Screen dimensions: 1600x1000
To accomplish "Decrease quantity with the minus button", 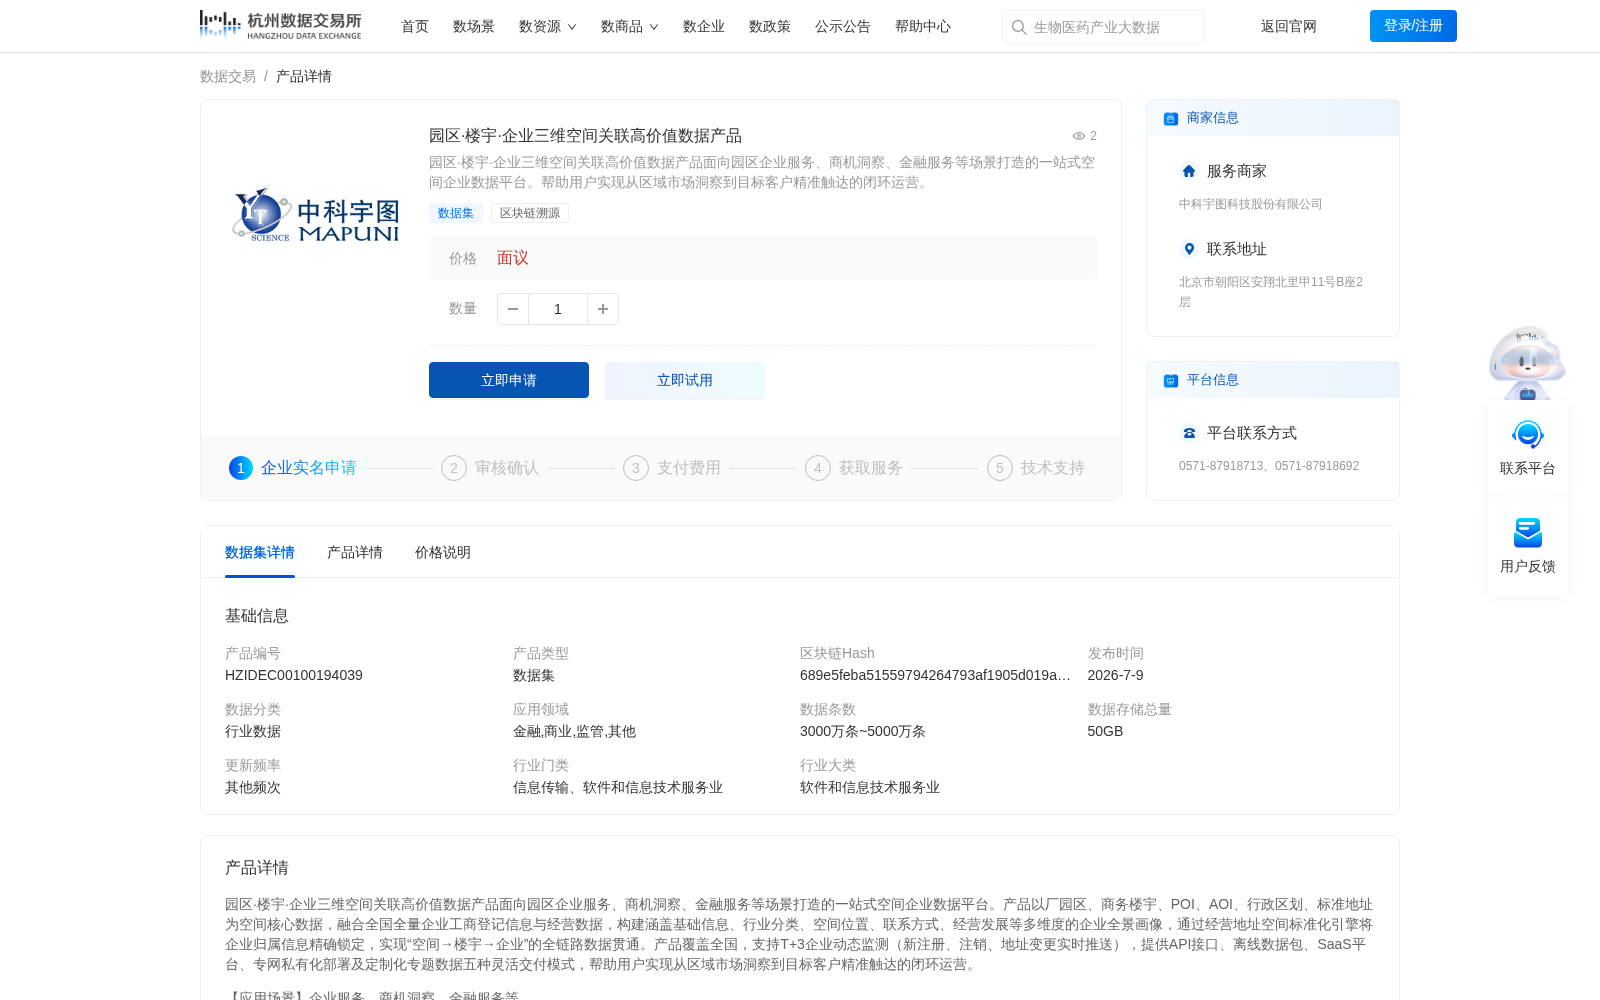I will tap(513, 309).
